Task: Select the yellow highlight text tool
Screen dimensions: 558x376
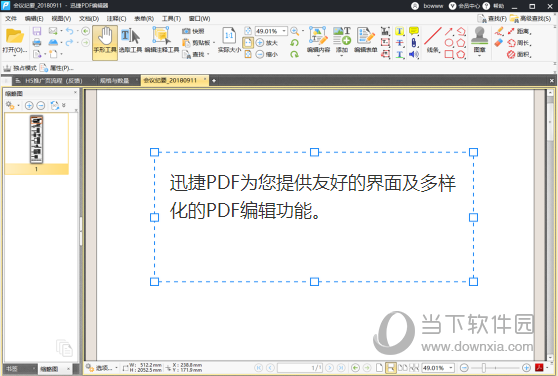Action: click(400, 31)
